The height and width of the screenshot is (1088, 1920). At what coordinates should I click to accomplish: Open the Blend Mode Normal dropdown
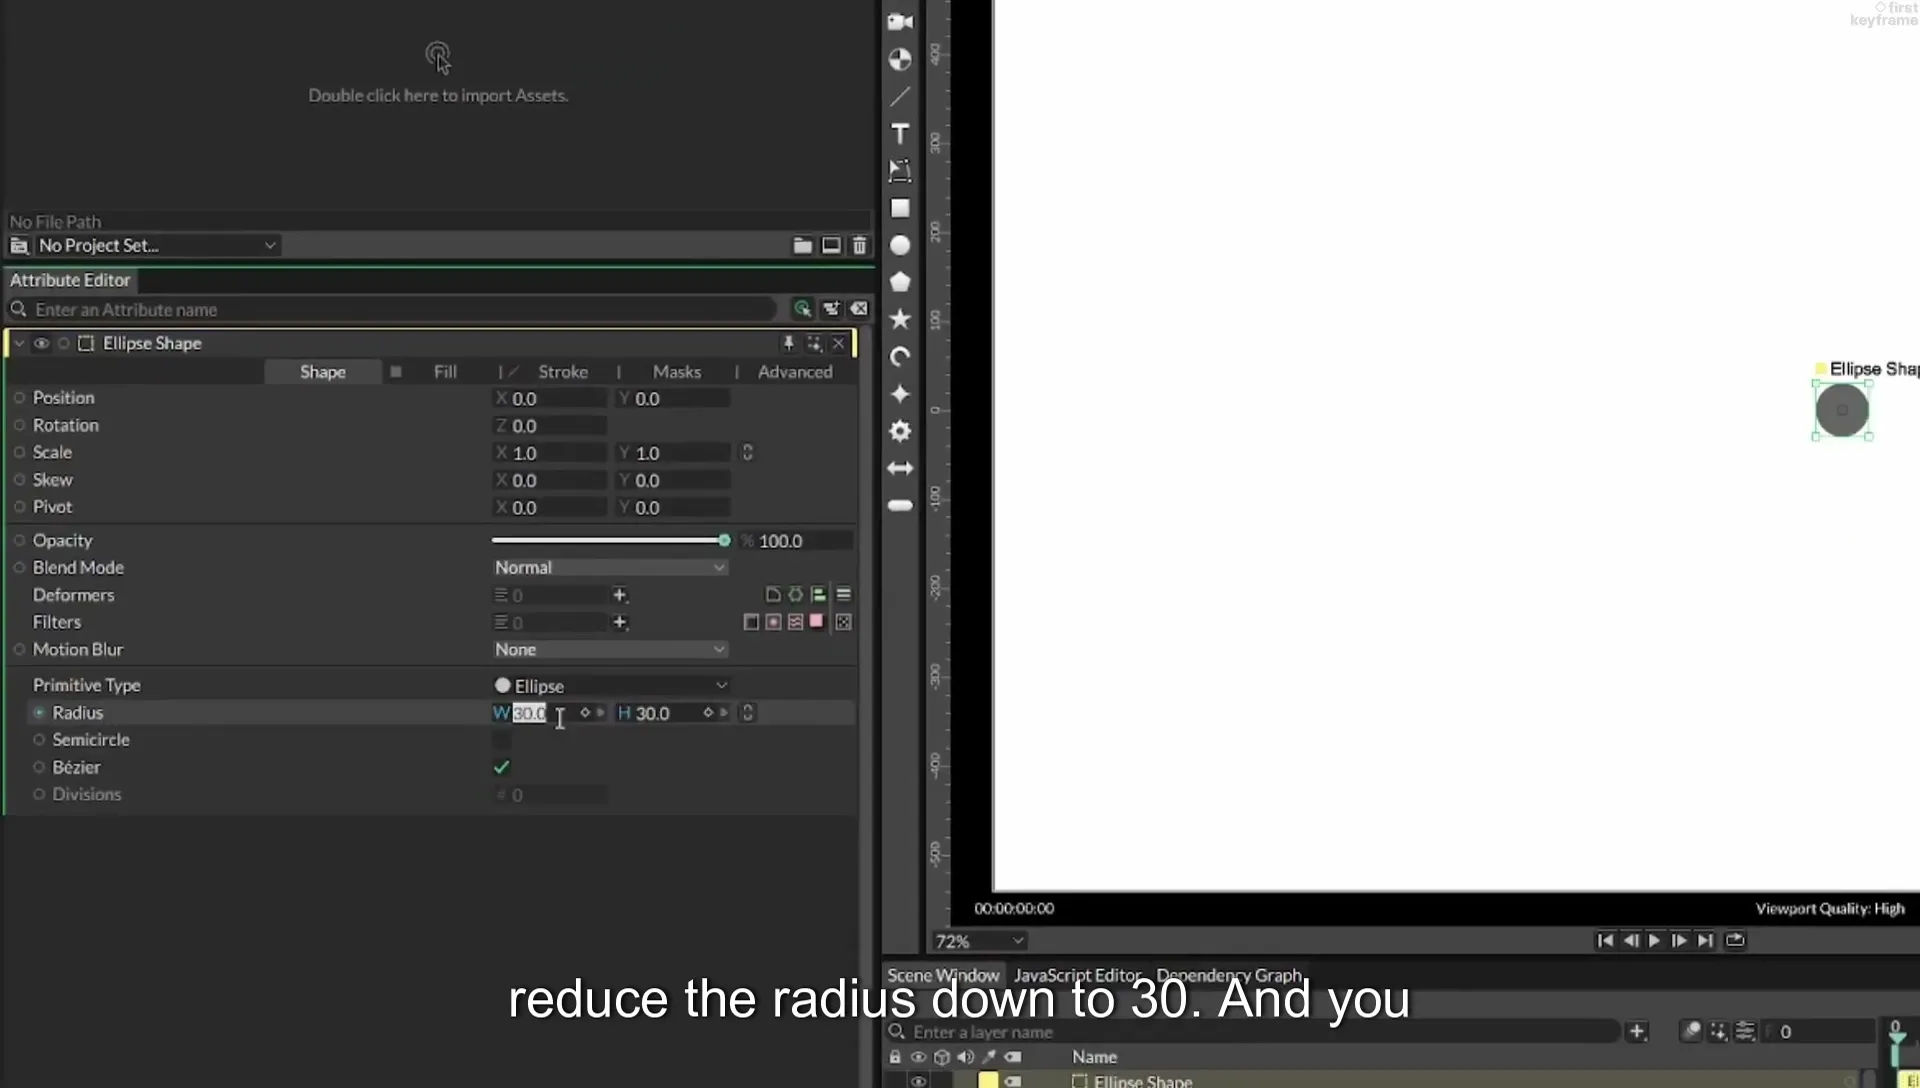[610, 567]
